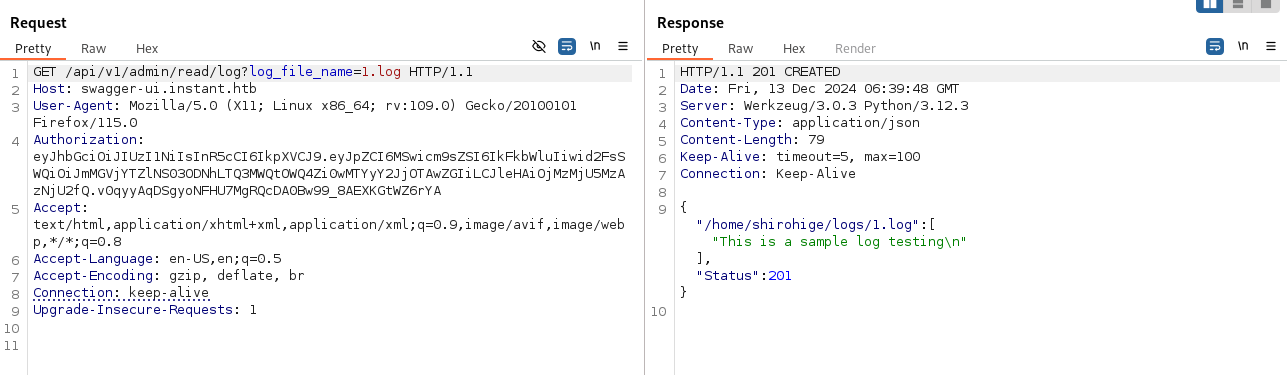Screen dimensions: 1287x375
Task: Click the 'User-Agent' header name
Action: (73, 105)
